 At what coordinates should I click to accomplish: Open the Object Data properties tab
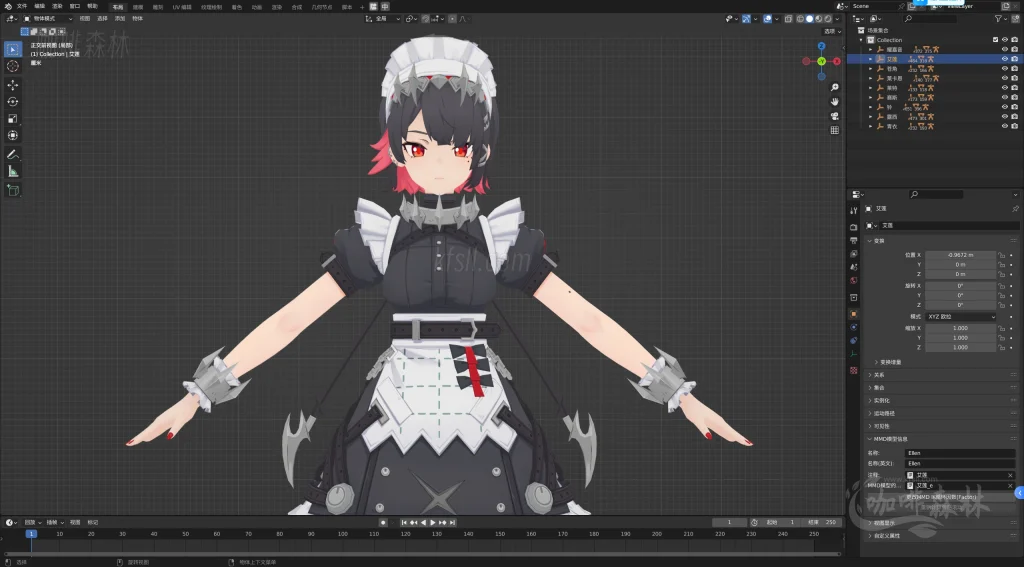click(854, 354)
